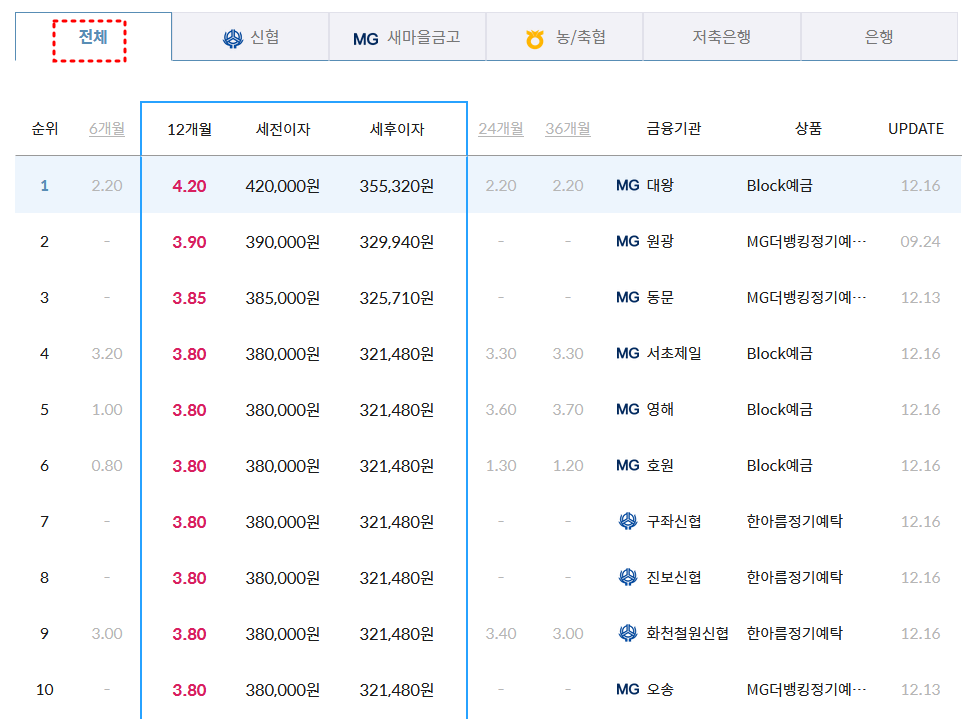979x719 pixels.
Task: Click MG logo next to 오송
Action: click(627, 690)
